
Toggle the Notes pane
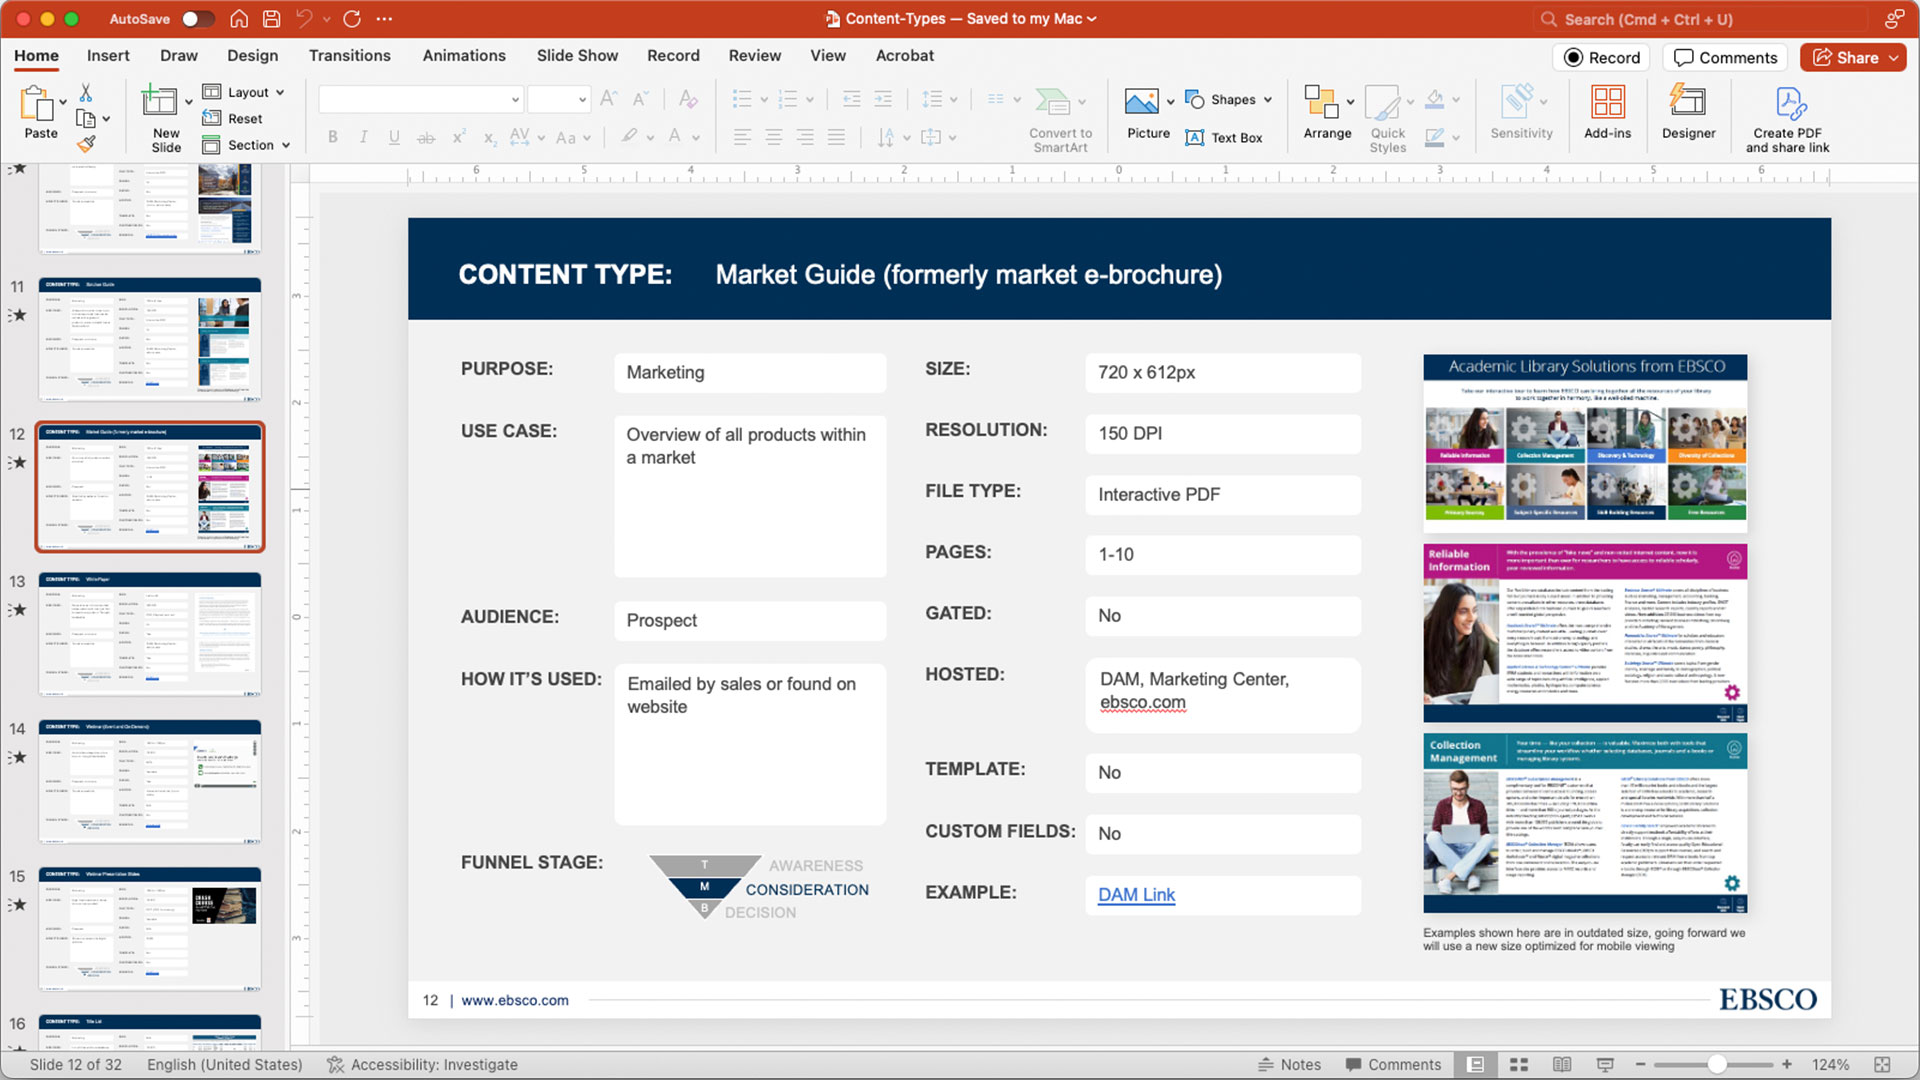click(1289, 1065)
